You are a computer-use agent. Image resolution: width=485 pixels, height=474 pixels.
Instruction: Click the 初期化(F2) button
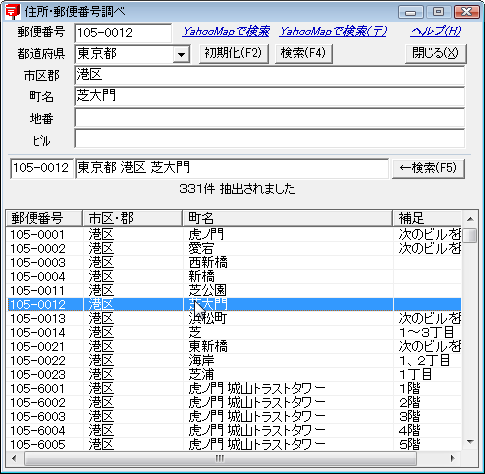[234, 53]
